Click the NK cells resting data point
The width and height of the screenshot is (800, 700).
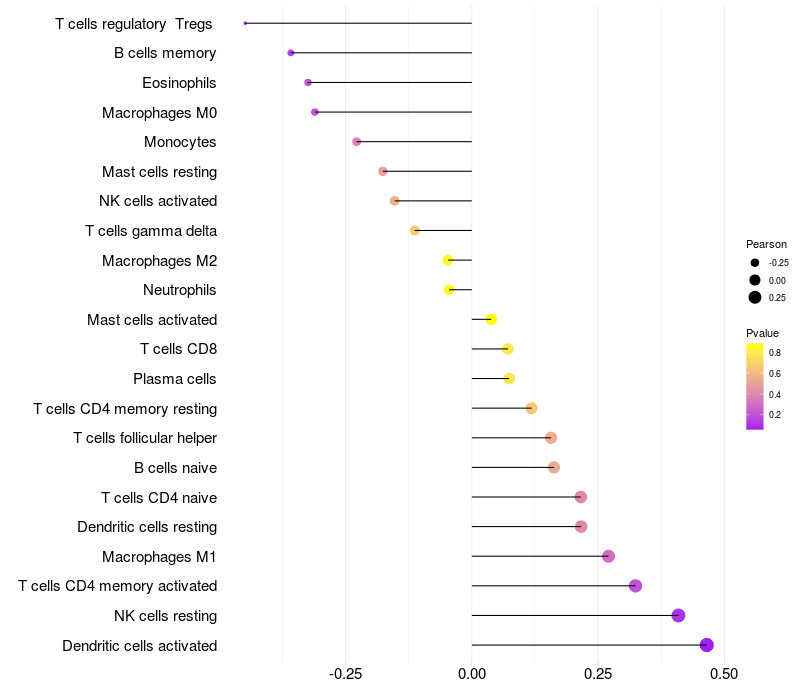coord(678,615)
